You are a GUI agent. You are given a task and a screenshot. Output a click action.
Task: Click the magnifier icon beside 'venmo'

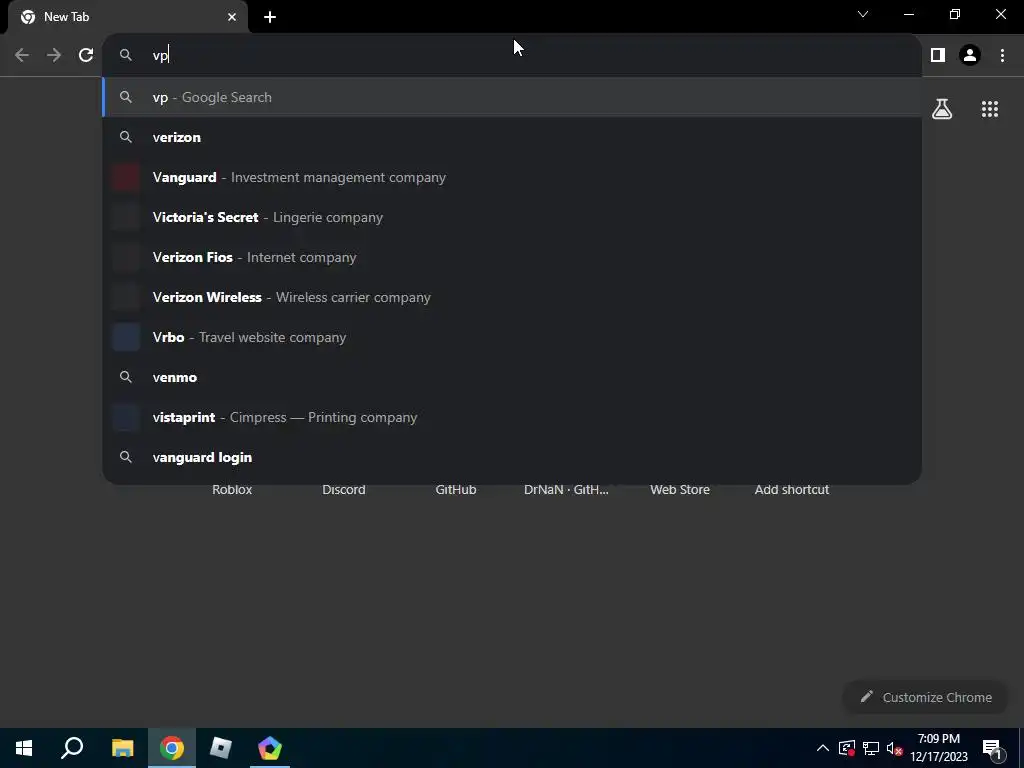point(125,377)
